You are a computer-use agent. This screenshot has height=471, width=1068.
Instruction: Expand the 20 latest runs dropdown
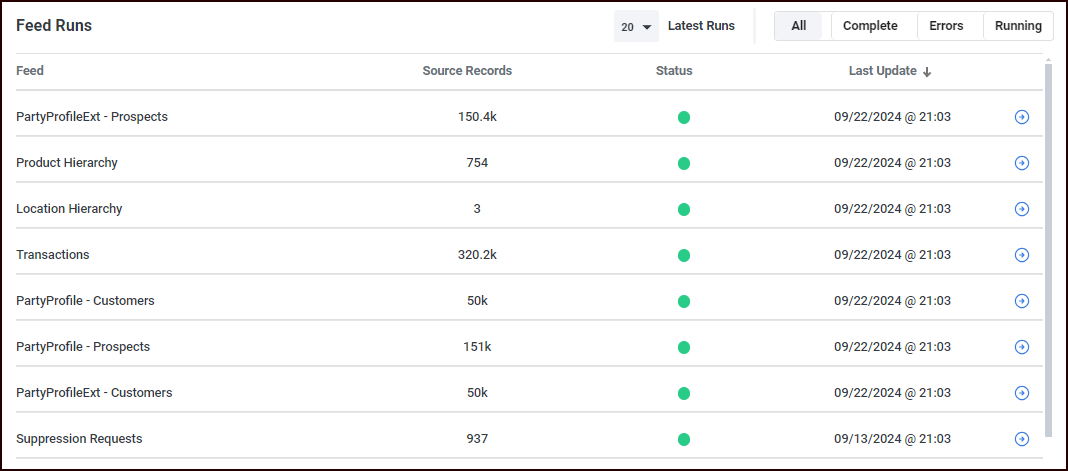[636, 27]
